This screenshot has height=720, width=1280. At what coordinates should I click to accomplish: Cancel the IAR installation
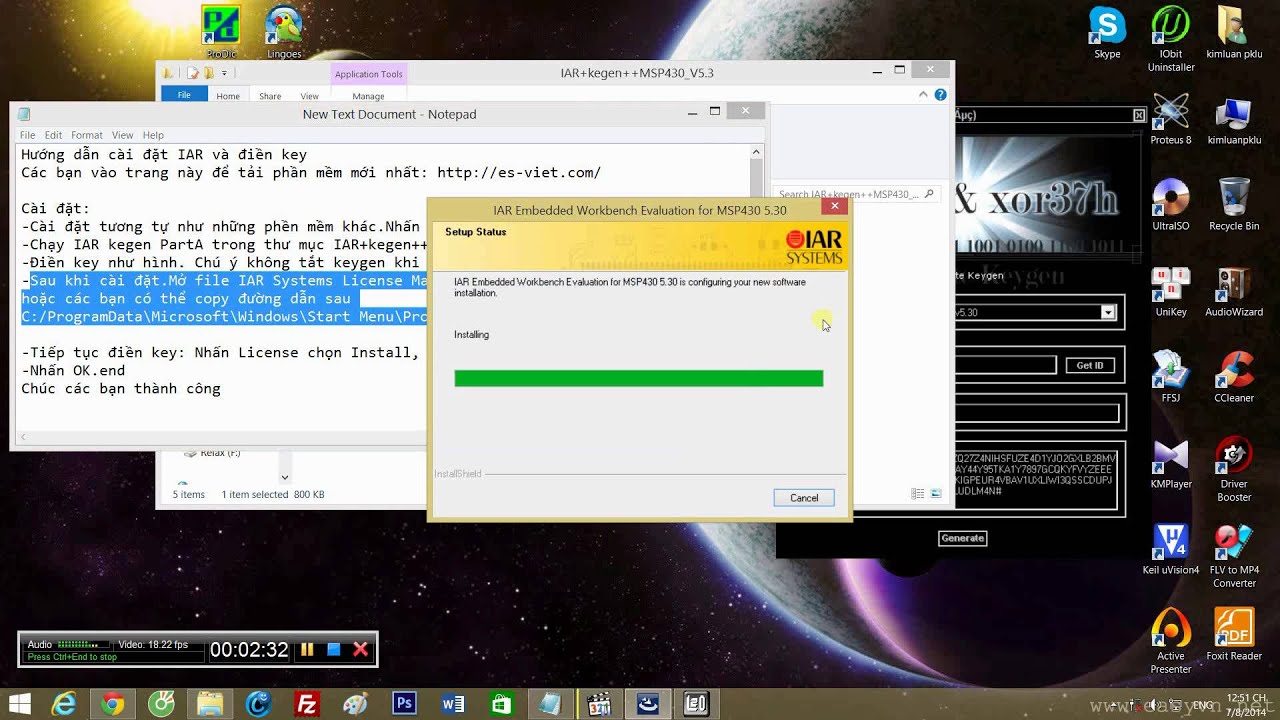pyautogui.click(x=804, y=497)
